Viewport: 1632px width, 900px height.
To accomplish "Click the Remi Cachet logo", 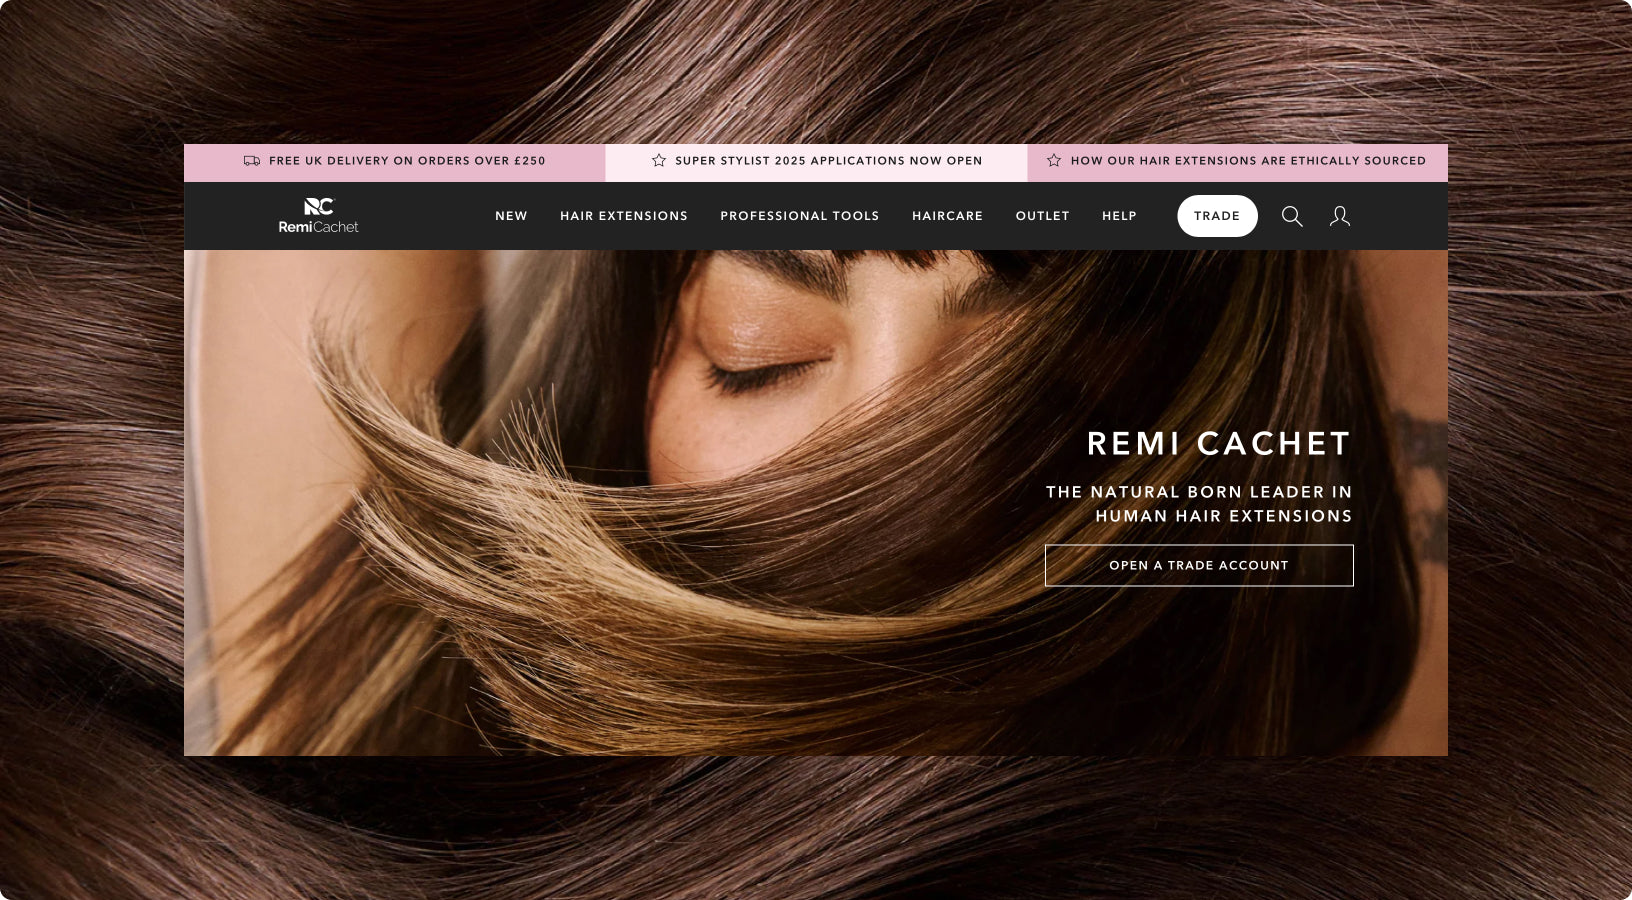I will coord(318,216).
